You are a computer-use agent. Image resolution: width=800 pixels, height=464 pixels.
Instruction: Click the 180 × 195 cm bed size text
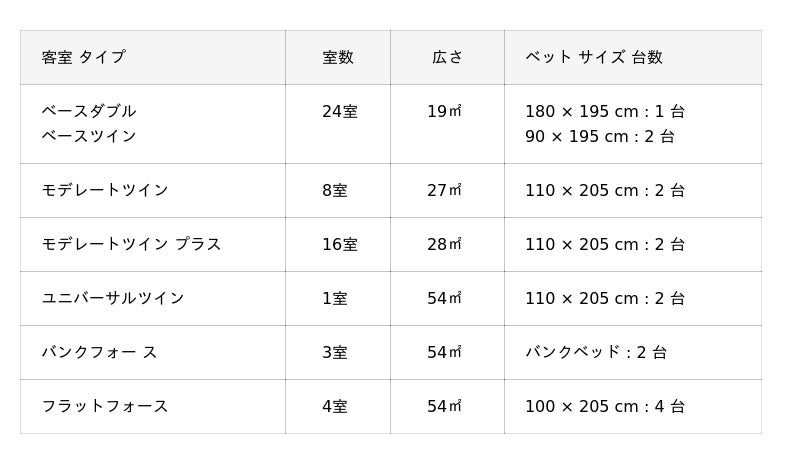click(605, 111)
